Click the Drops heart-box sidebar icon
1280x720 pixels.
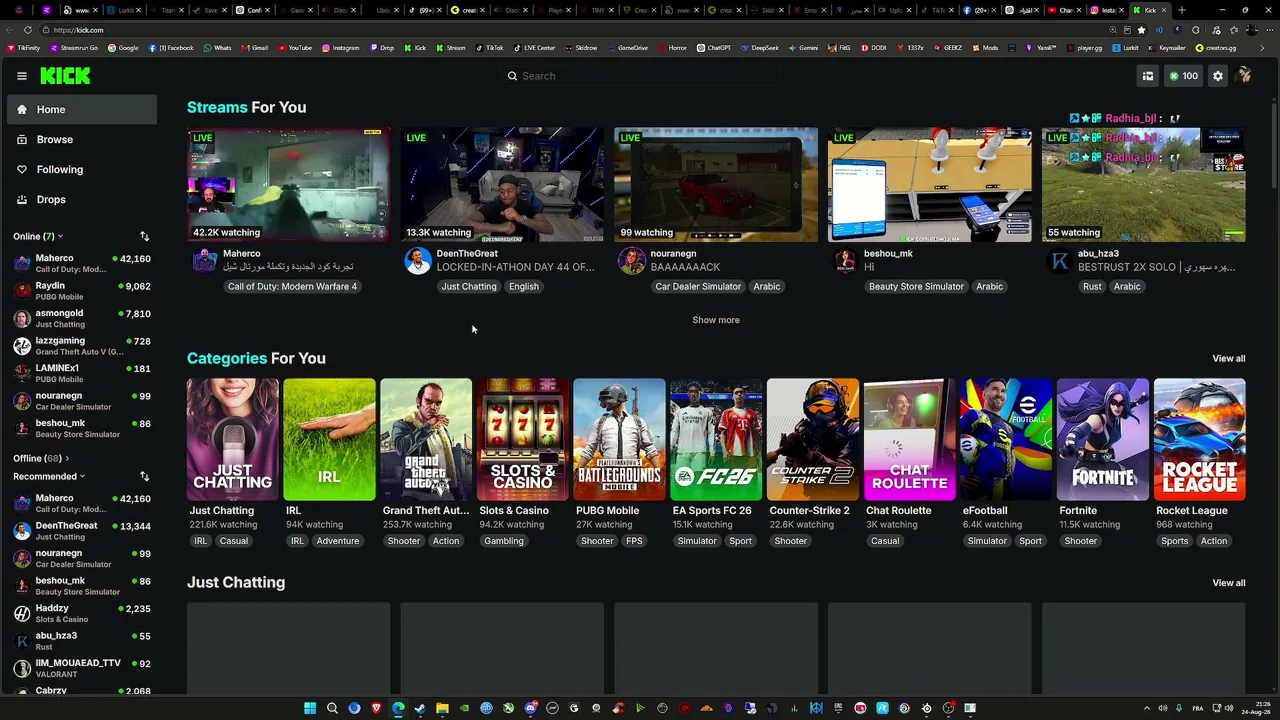coord(22,199)
